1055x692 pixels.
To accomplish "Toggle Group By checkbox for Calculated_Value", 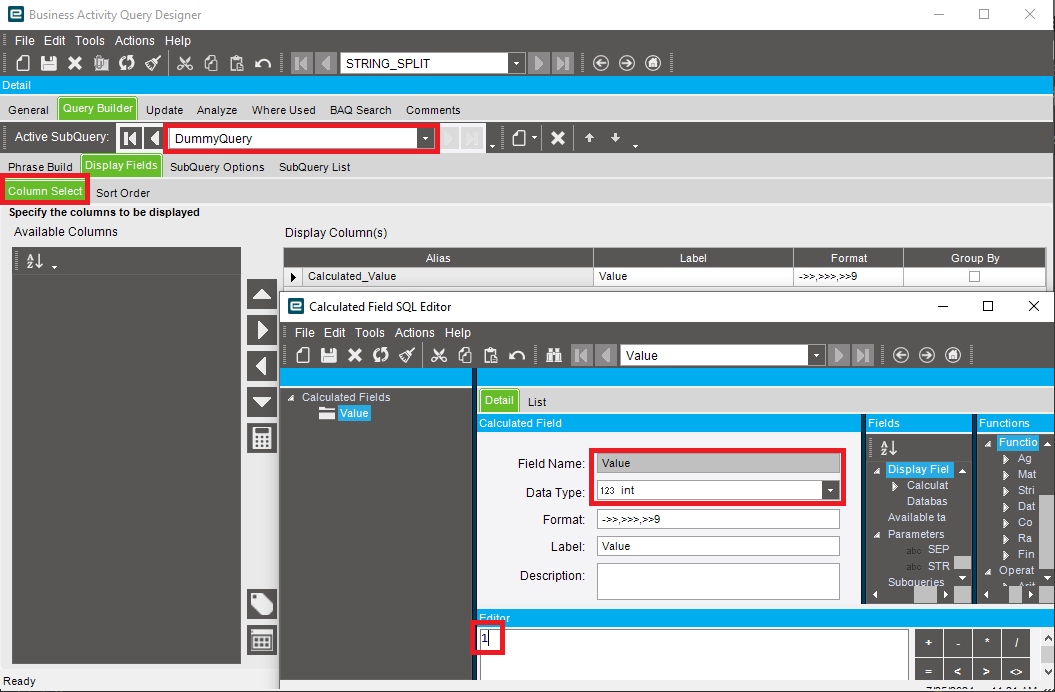I will pyautogui.click(x=974, y=276).
